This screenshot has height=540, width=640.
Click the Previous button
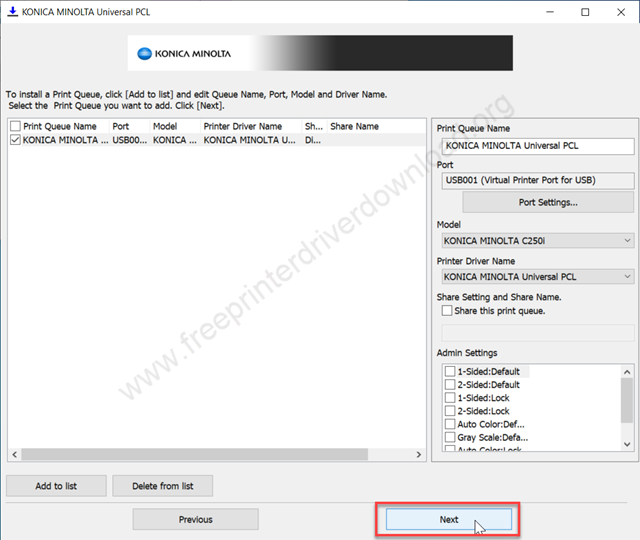[196, 519]
